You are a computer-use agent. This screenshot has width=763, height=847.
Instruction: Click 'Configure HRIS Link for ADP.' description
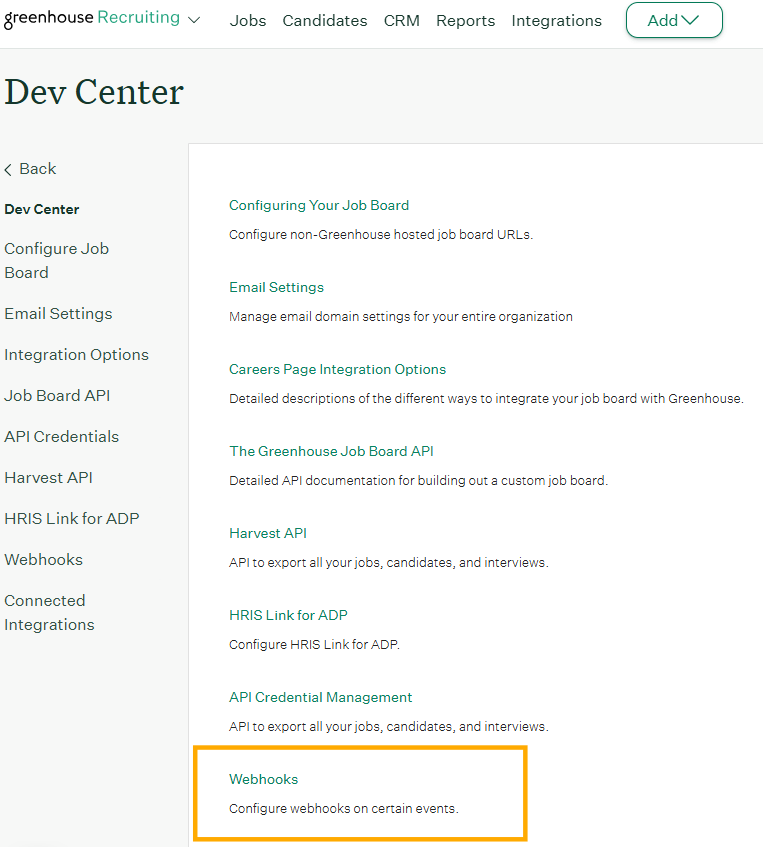point(314,644)
